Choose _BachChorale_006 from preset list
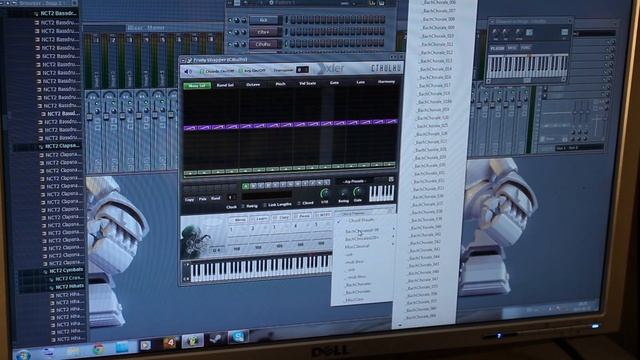The image size is (640, 360). 439,3
